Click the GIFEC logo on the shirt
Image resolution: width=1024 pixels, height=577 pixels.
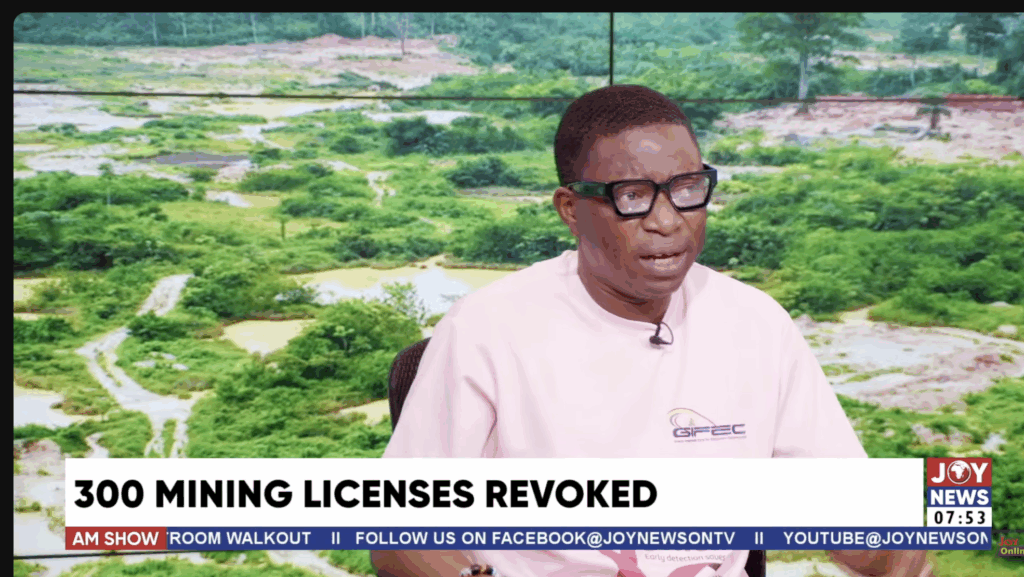point(708,426)
